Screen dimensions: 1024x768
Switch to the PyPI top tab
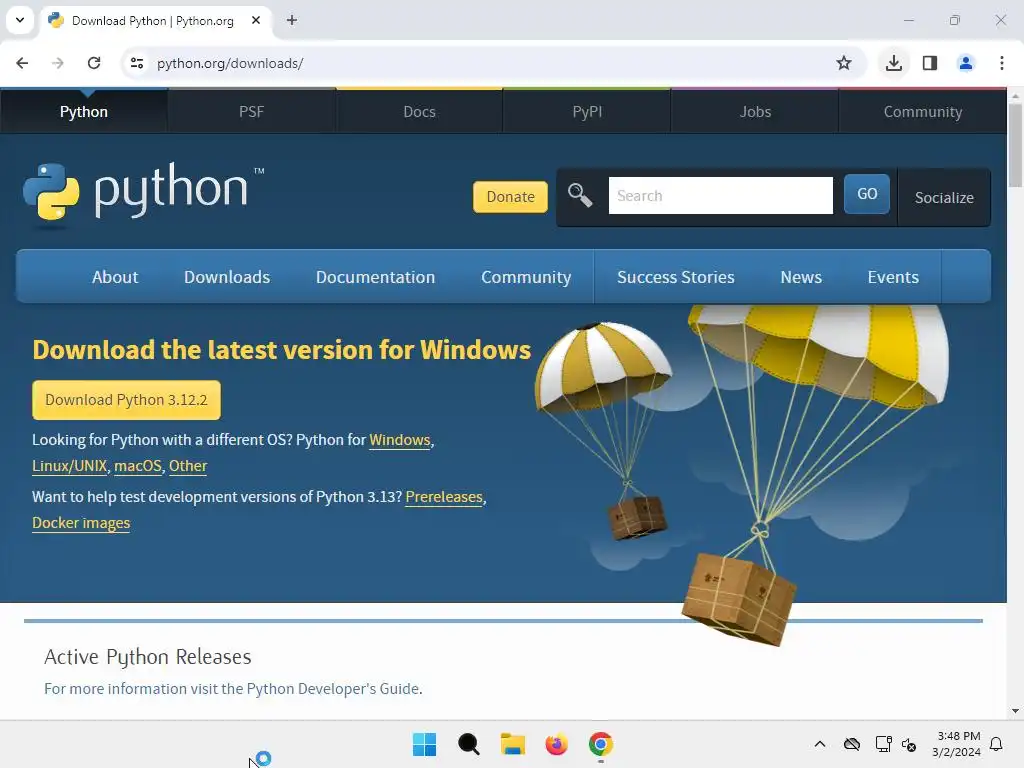pos(587,112)
